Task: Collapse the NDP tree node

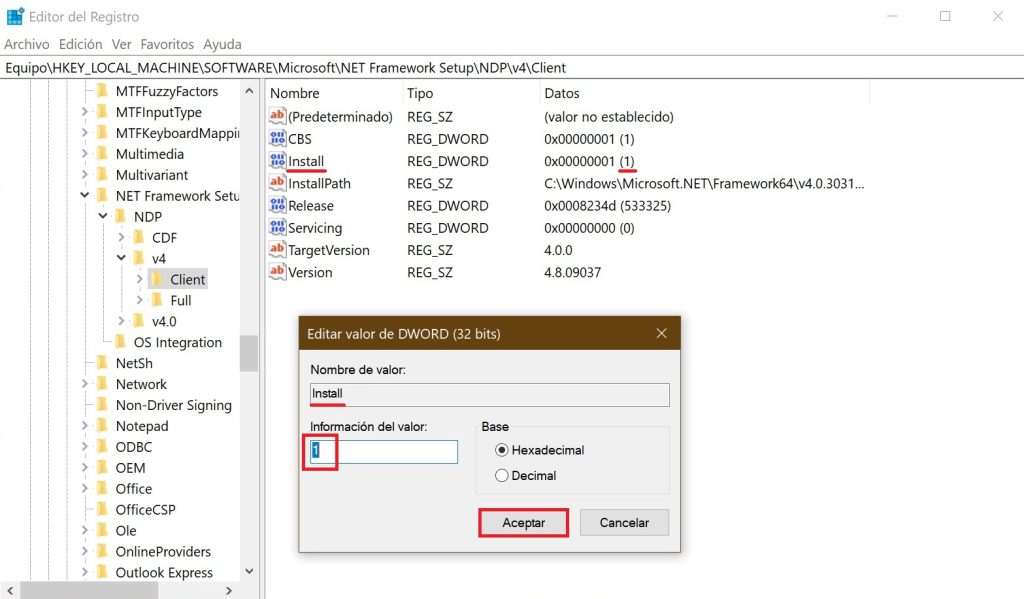Action: 103,216
